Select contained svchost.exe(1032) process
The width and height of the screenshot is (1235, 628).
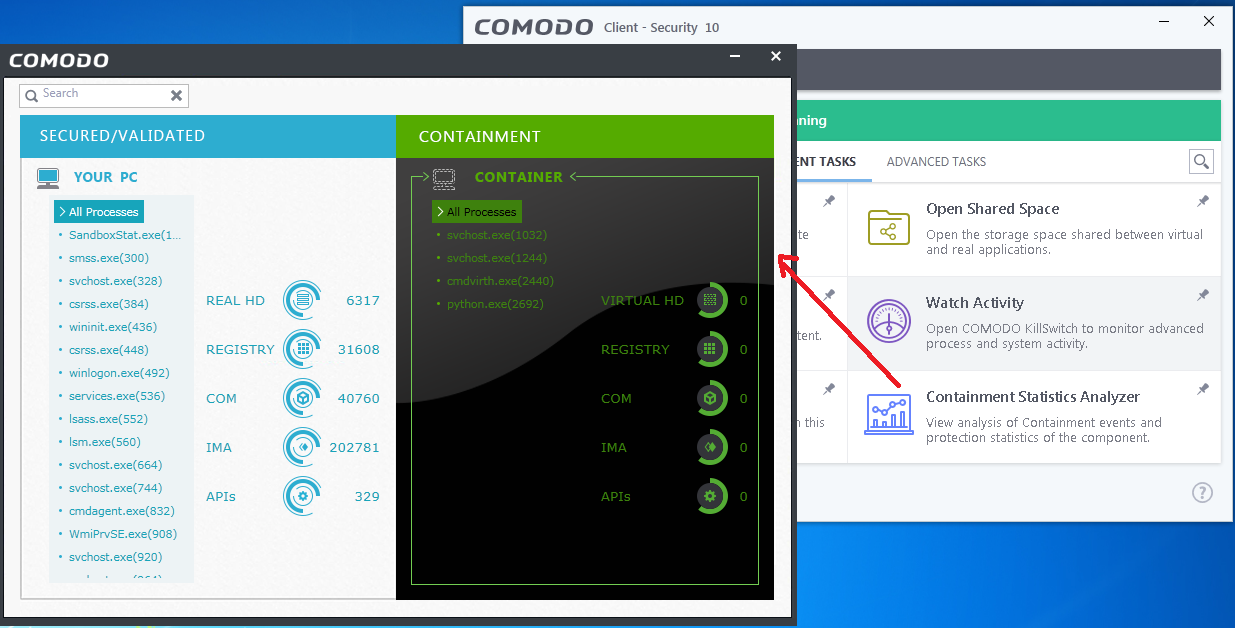(x=497, y=235)
